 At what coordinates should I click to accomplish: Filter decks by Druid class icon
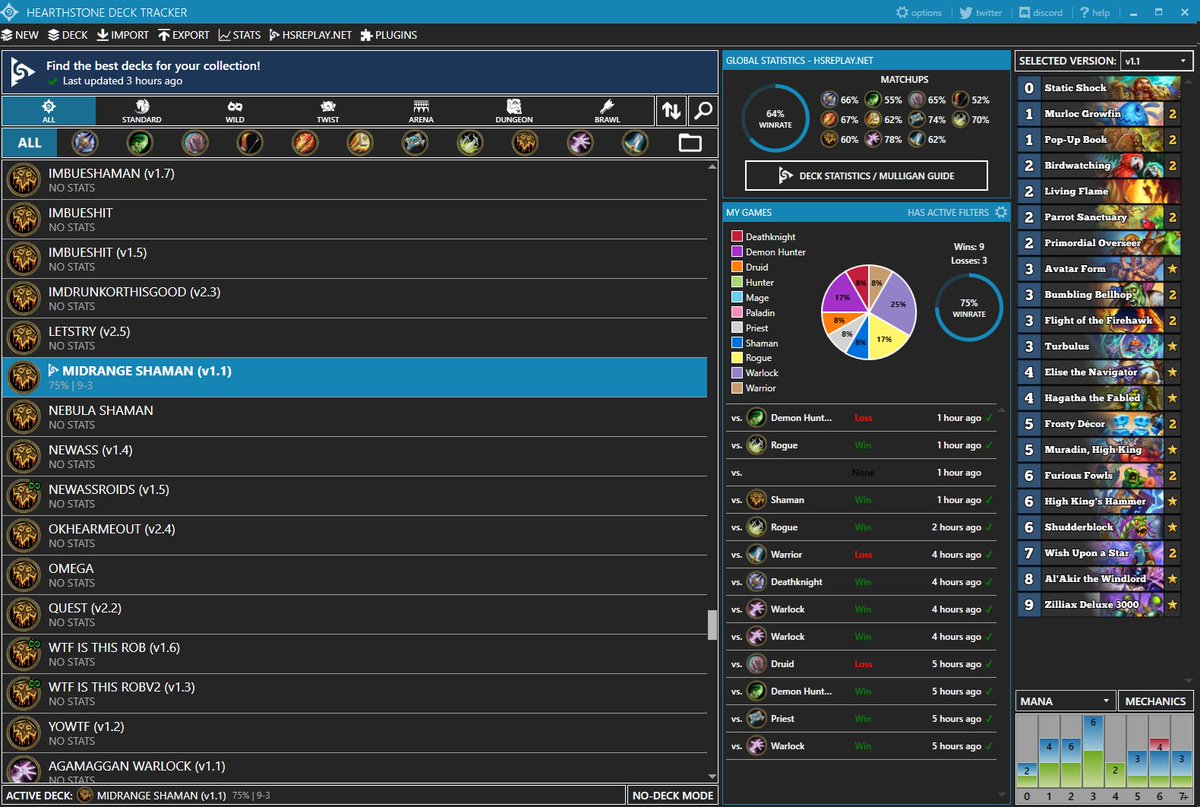tap(195, 142)
